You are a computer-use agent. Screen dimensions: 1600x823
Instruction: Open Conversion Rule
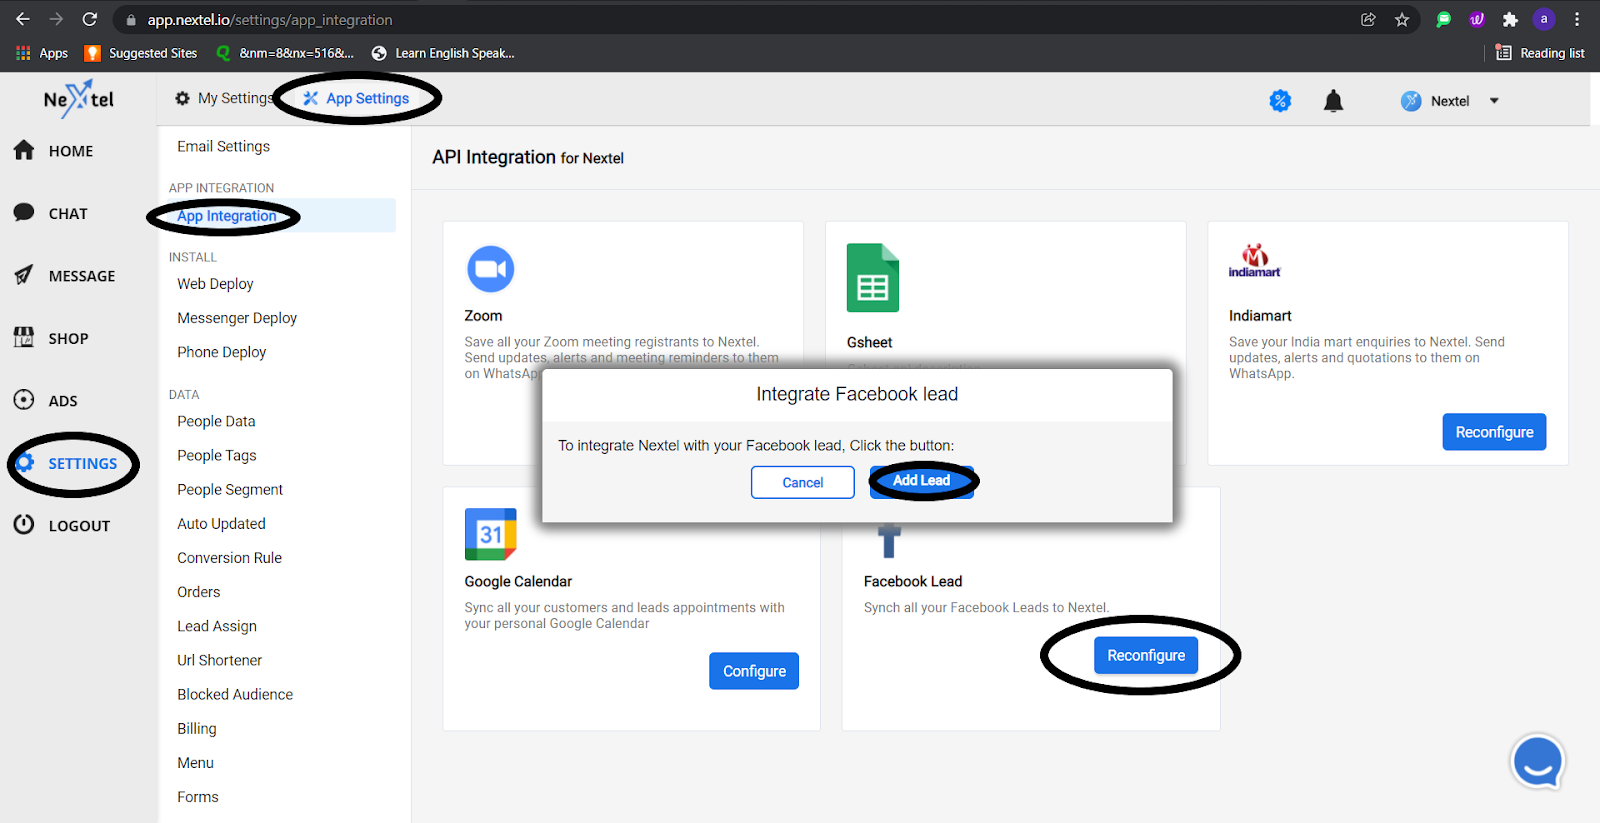(229, 558)
